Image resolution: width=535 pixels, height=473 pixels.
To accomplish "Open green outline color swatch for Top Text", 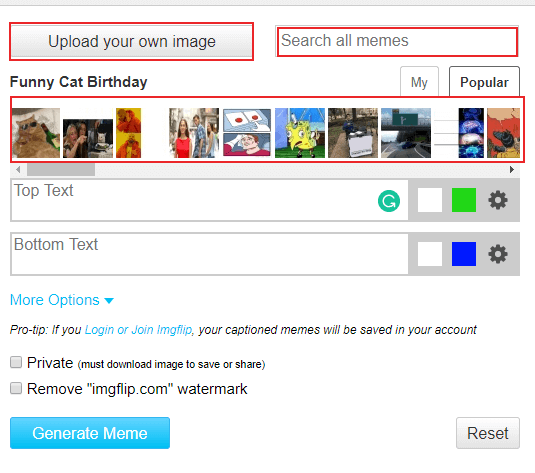I will coord(464,200).
